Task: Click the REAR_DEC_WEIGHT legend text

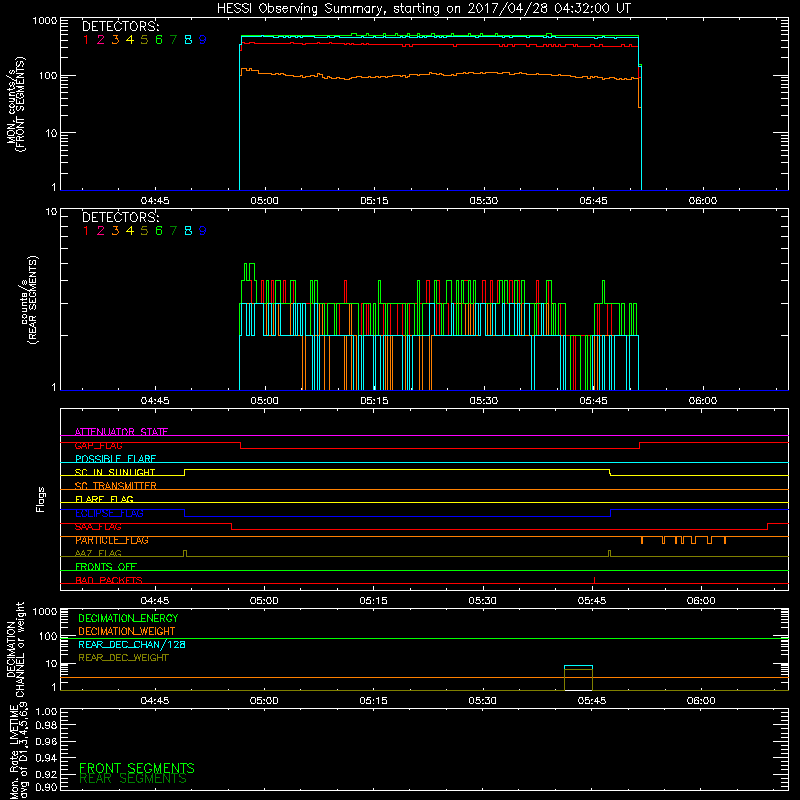Action: coord(123,658)
